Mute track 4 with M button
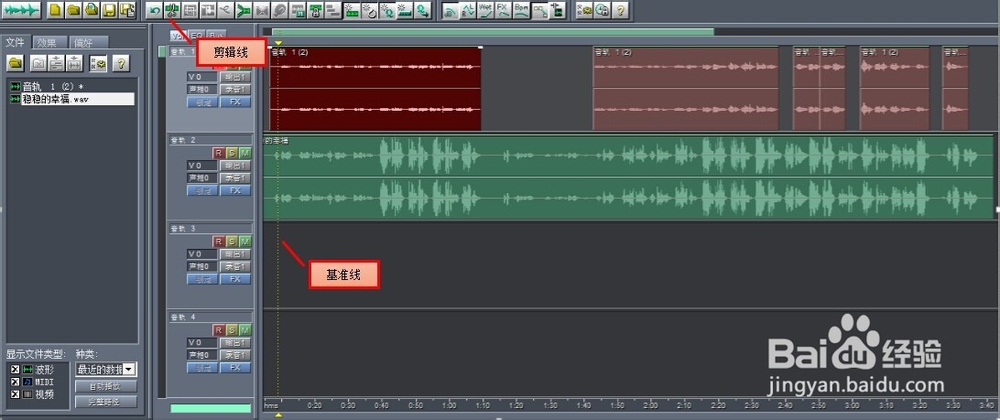Screen dimensions: 1000x420 pyautogui.click(x=246, y=329)
